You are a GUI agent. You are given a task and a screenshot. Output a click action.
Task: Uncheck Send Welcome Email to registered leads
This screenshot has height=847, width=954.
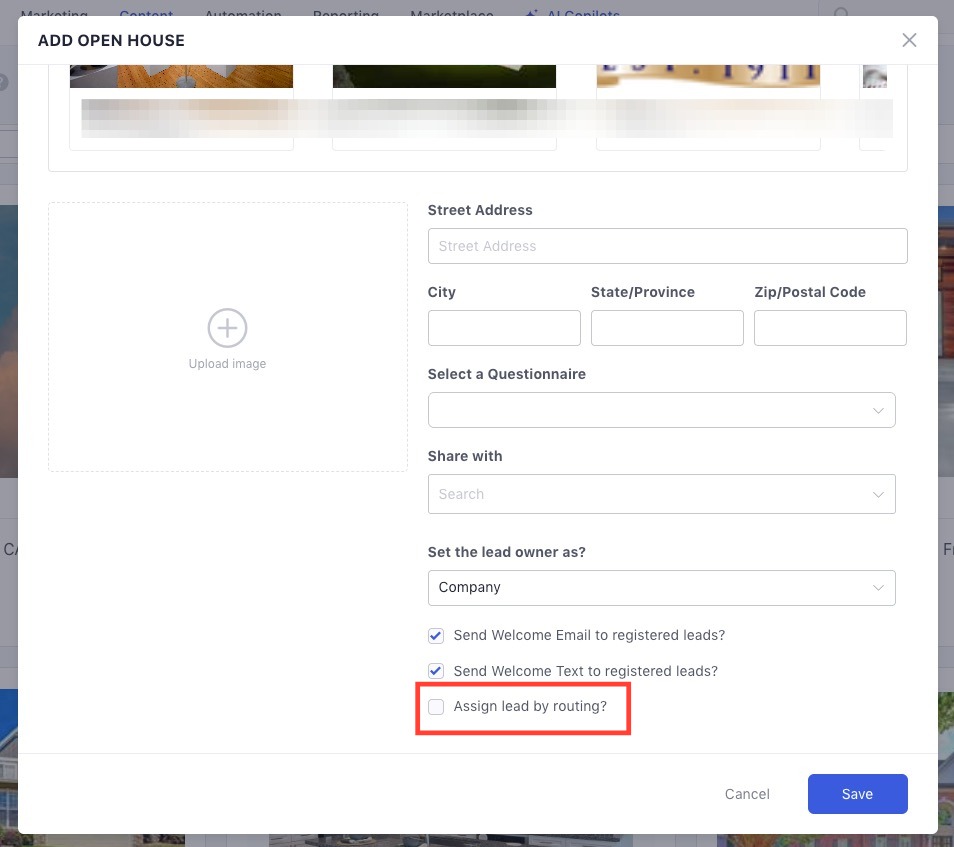(436, 635)
